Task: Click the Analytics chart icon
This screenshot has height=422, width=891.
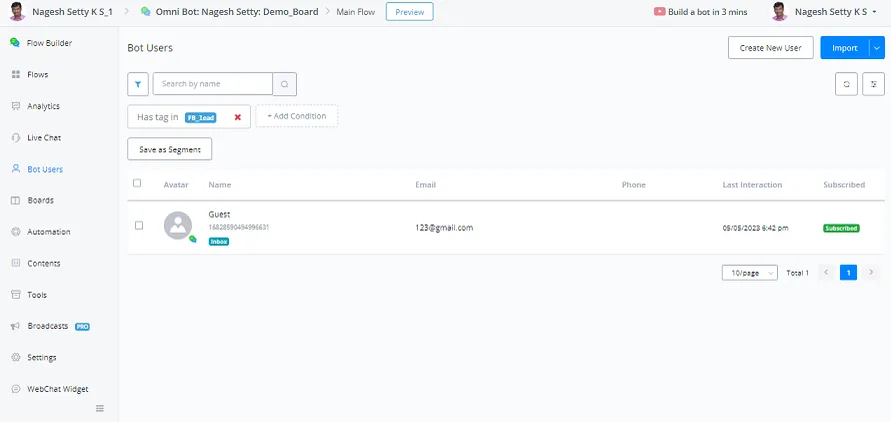Action: 16,106
